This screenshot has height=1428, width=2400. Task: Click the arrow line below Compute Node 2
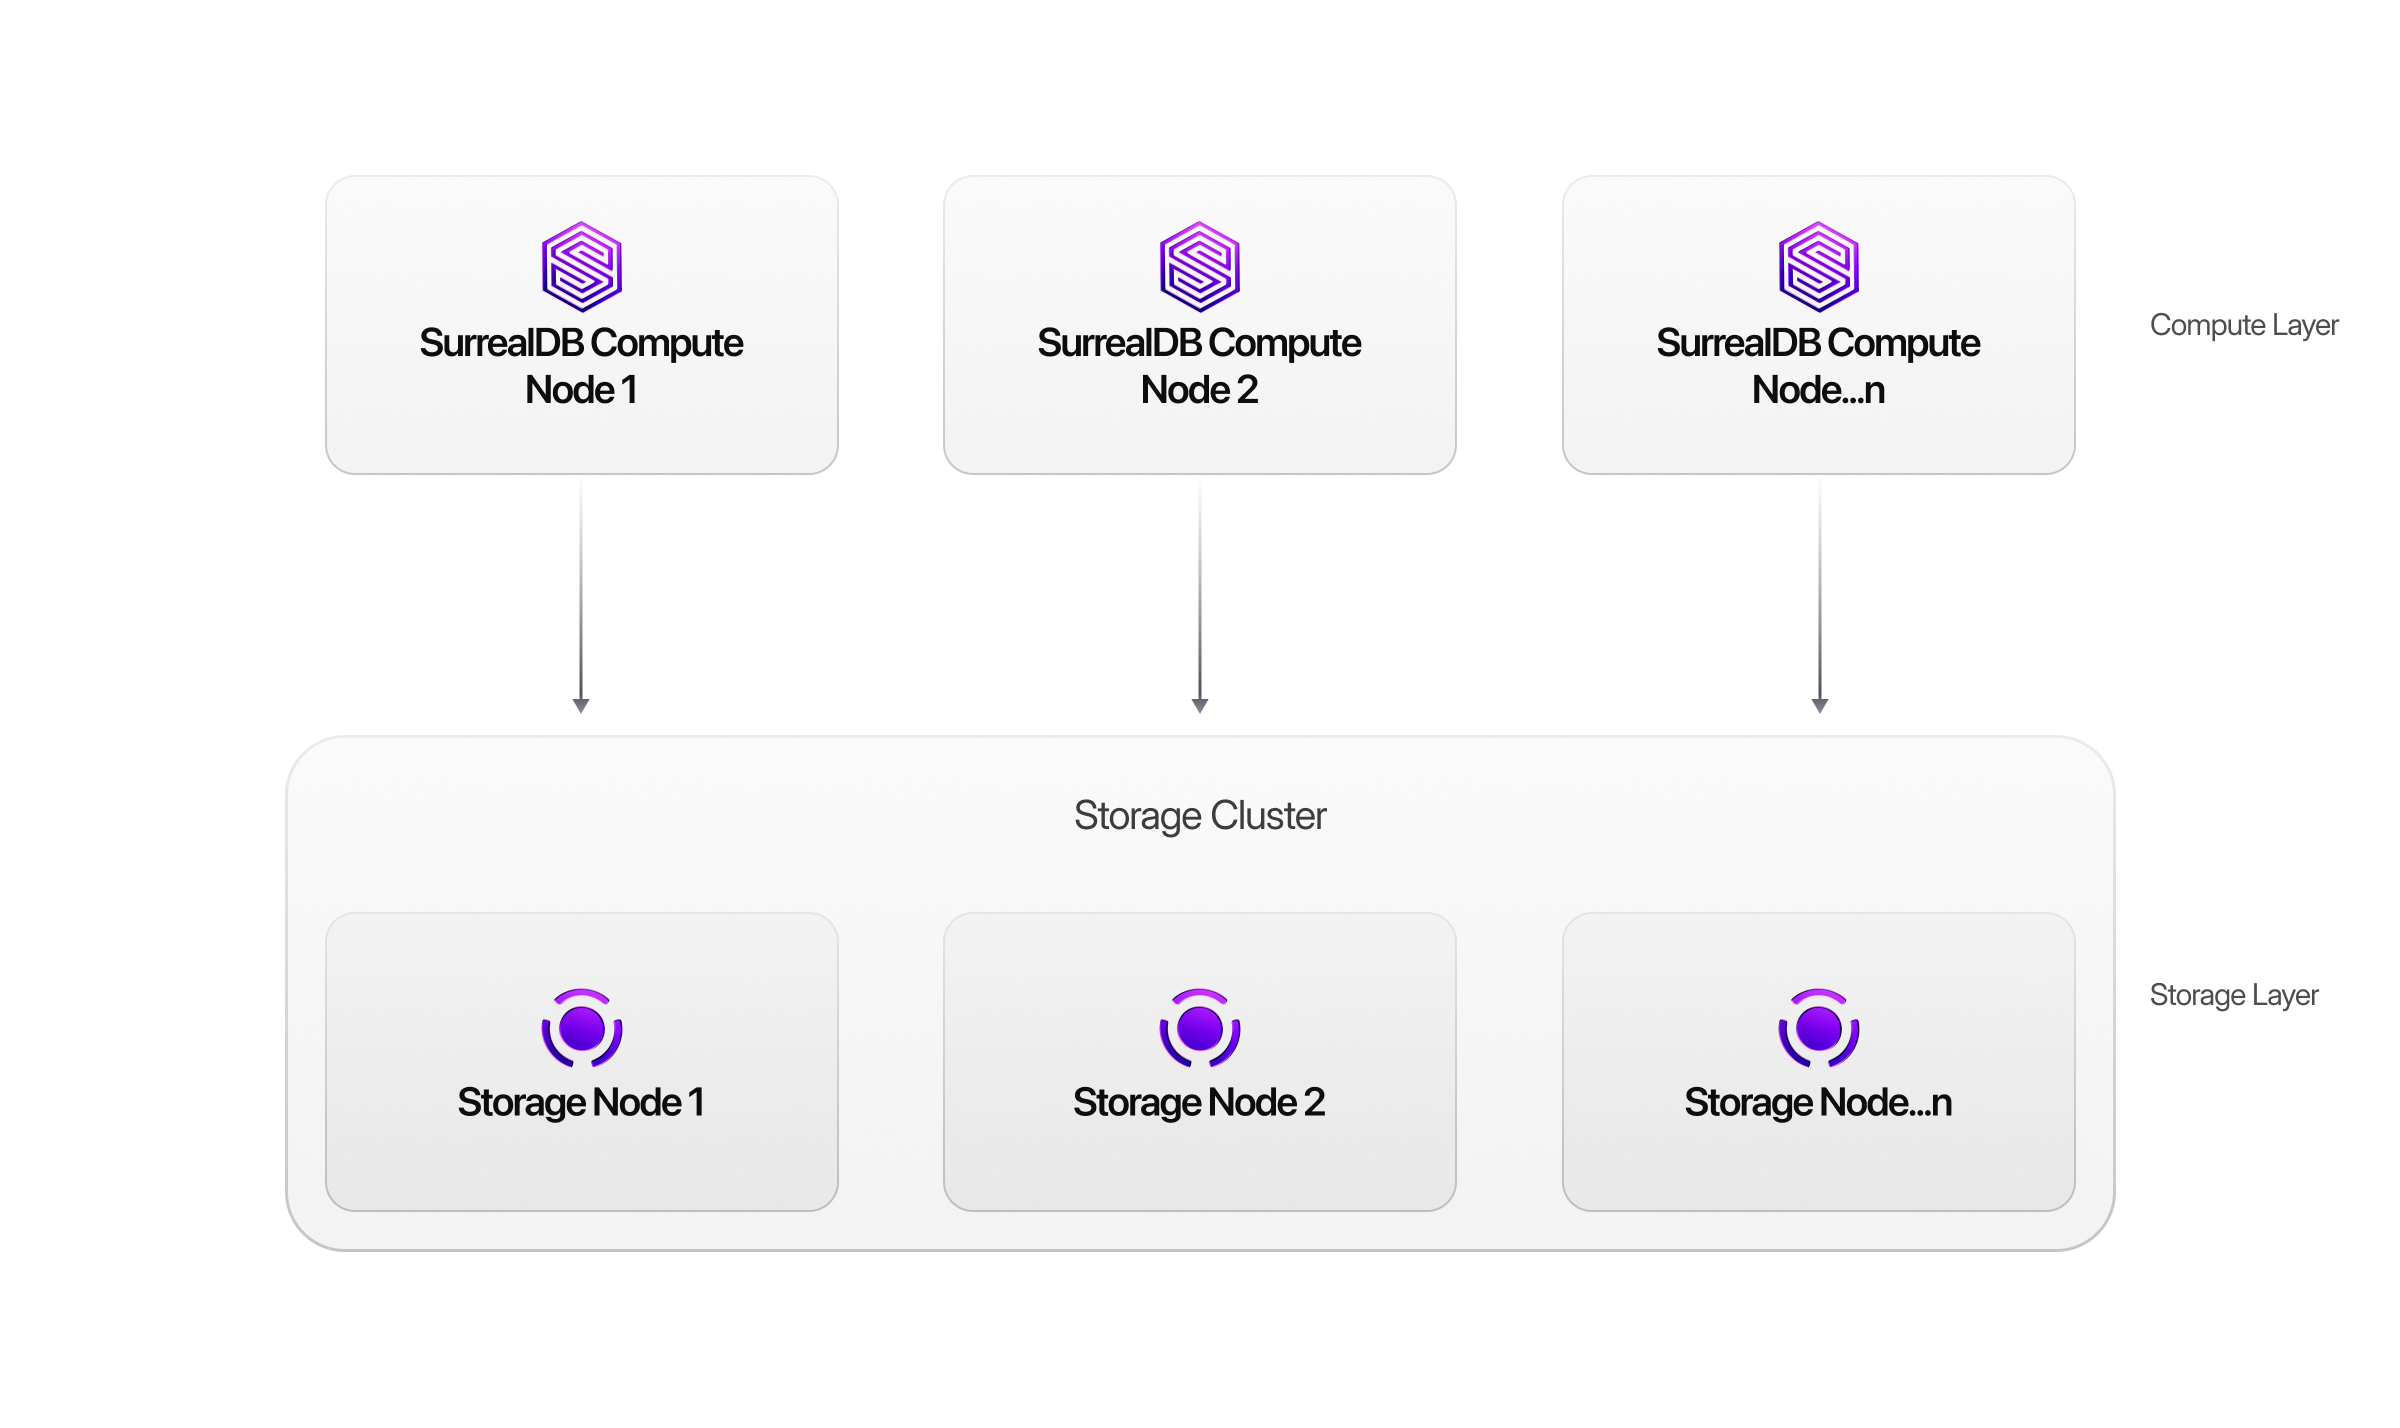(x=1200, y=590)
